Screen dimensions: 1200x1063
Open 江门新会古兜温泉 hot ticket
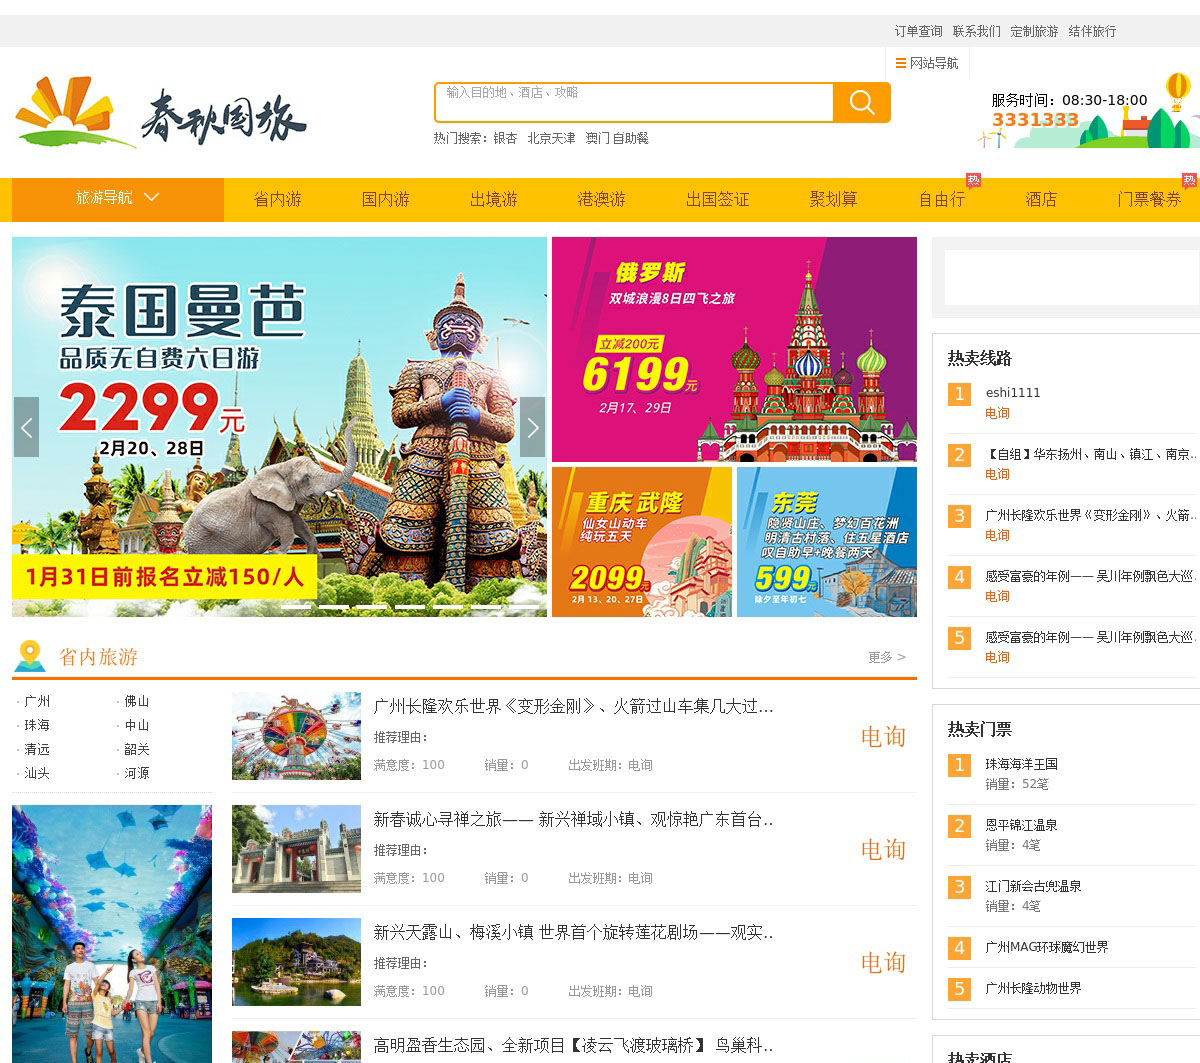[1033, 886]
